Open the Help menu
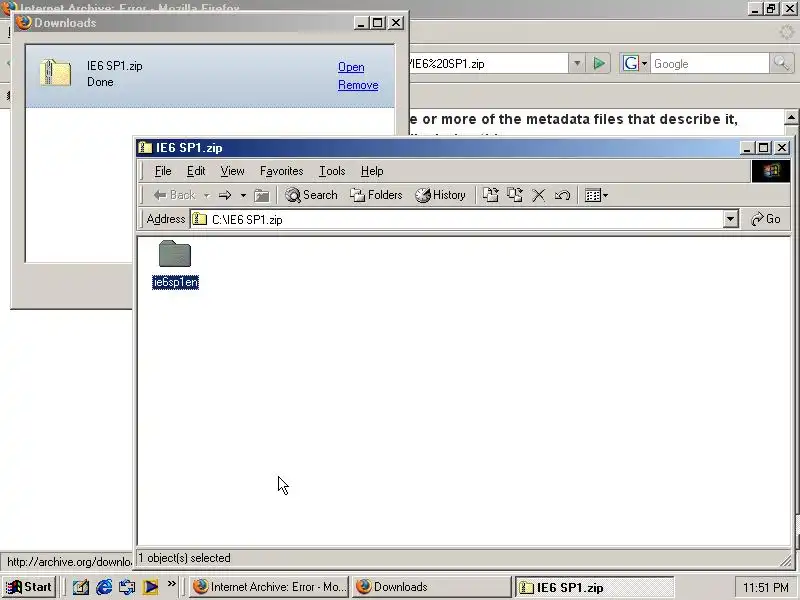The image size is (800, 600). [x=372, y=171]
